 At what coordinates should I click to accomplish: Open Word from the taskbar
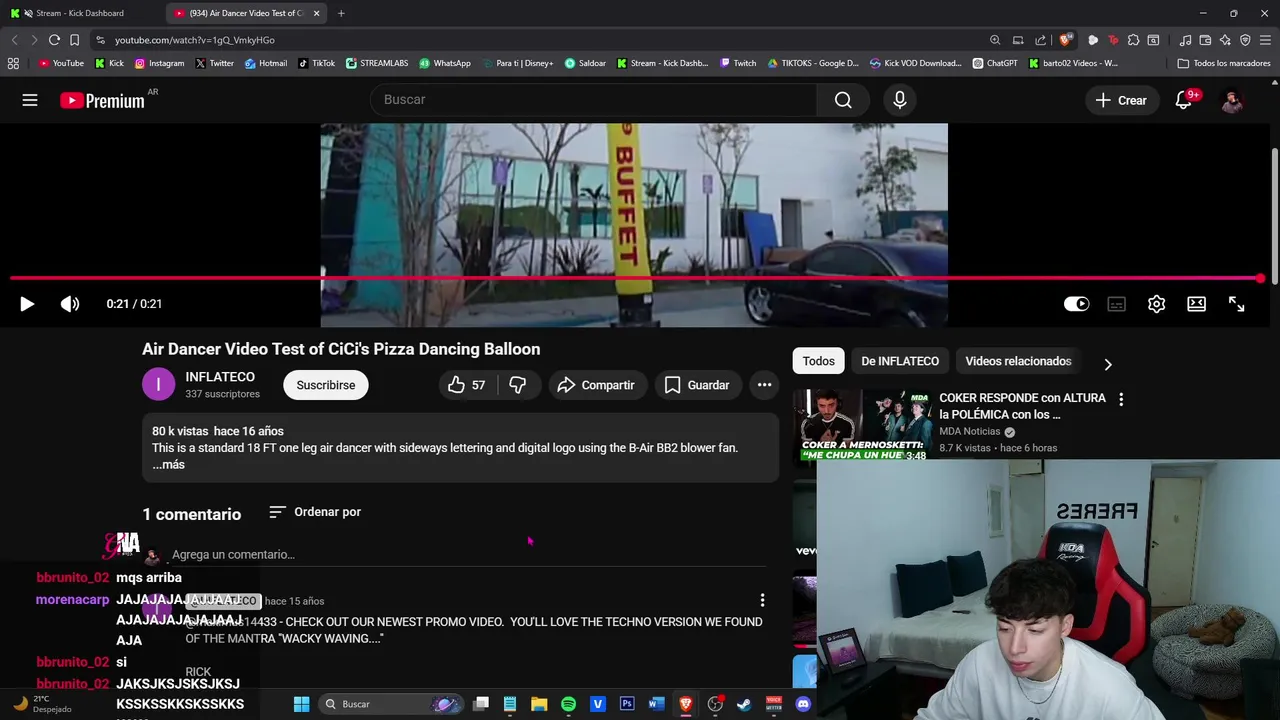[x=656, y=704]
